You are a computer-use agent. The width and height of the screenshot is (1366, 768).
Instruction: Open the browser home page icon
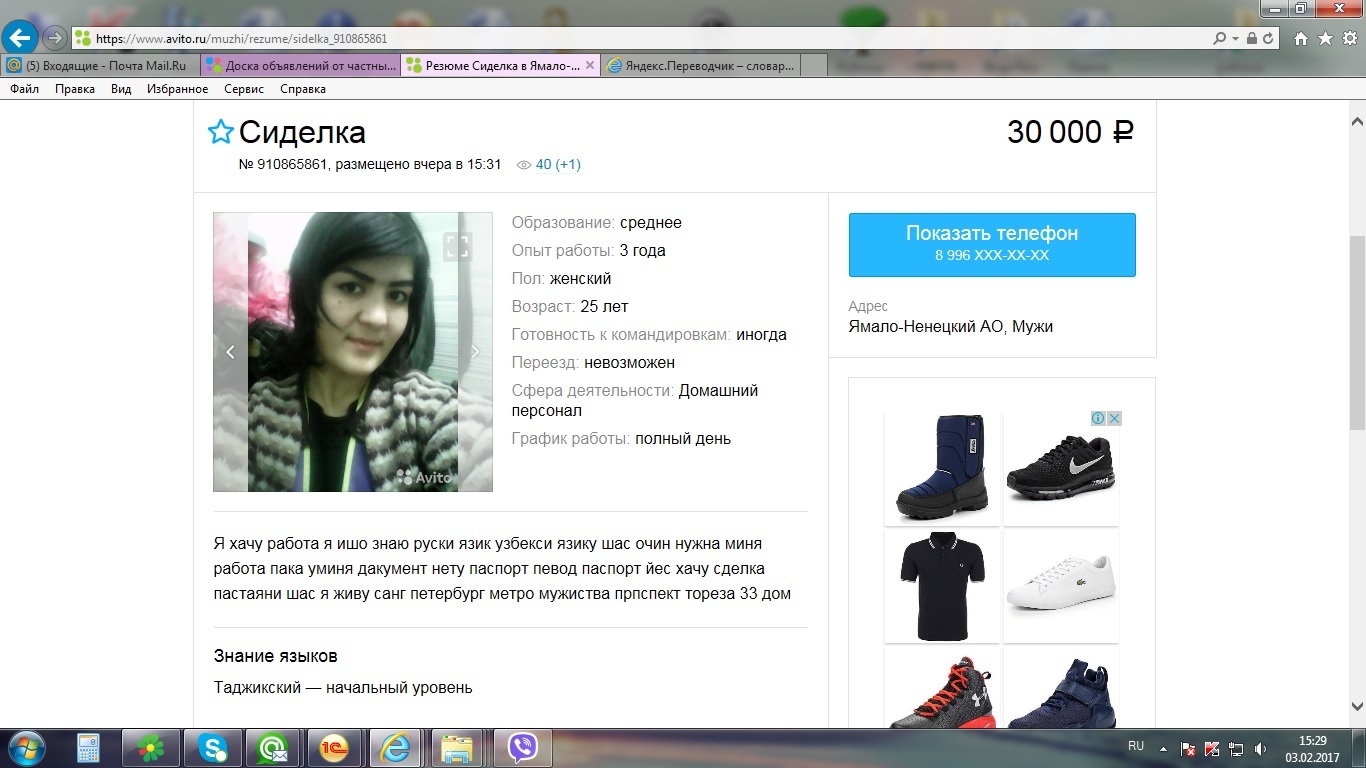pyautogui.click(x=1300, y=39)
